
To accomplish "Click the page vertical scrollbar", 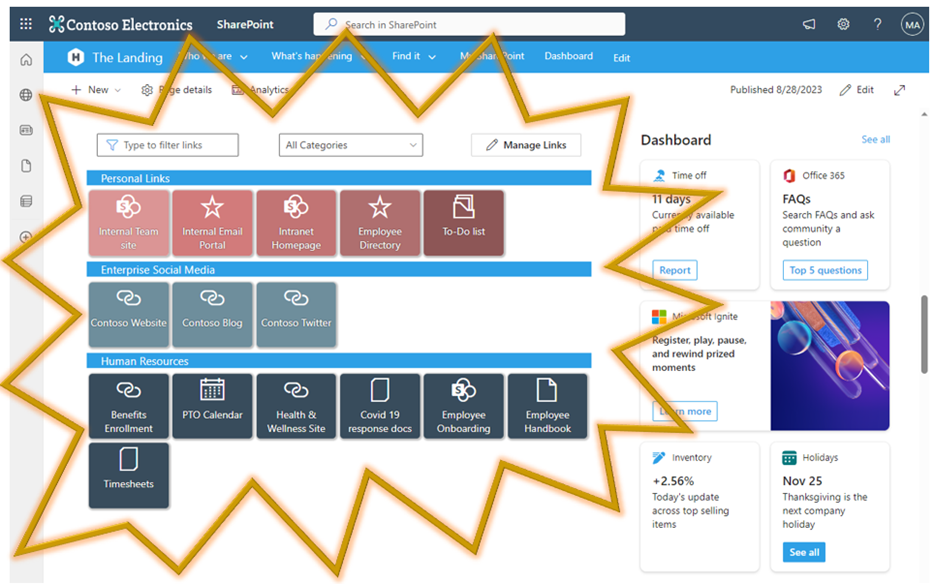I will coord(924,334).
